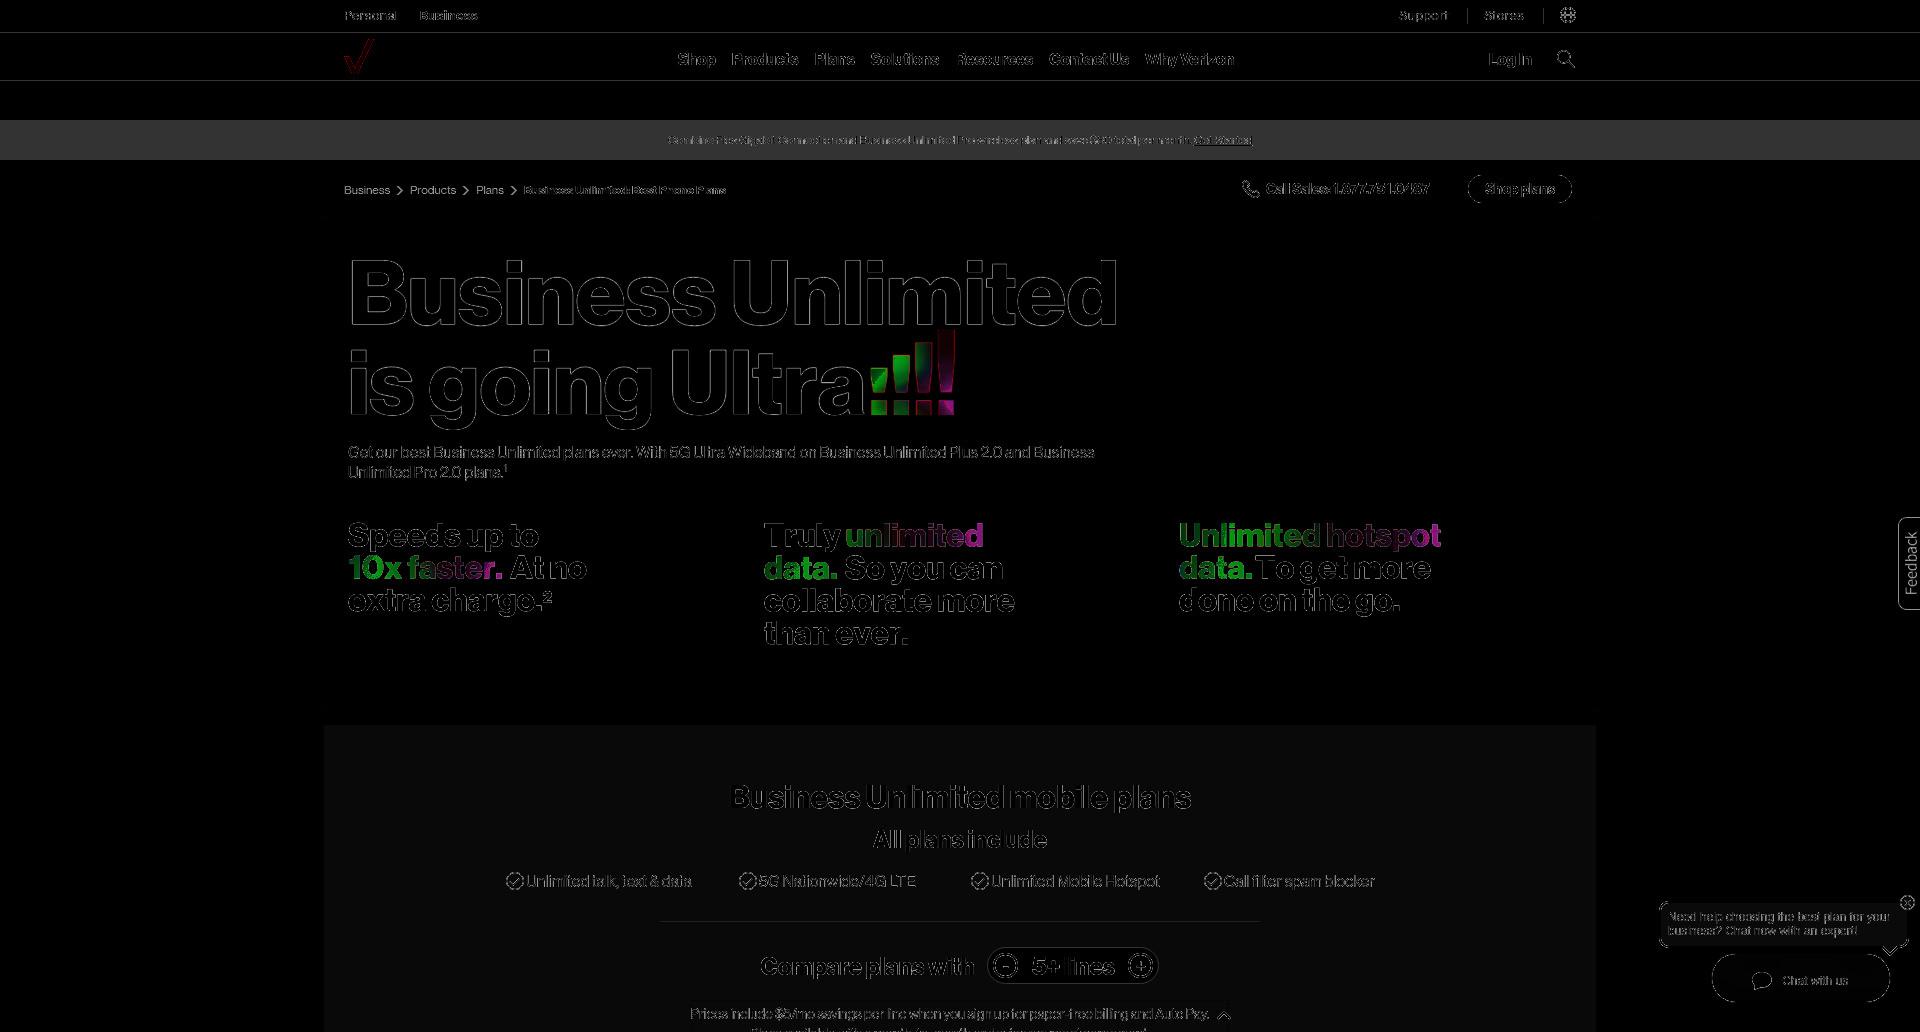Click the Shop plans button
Image resolution: width=1920 pixels, height=1032 pixels.
coord(1520,189)
